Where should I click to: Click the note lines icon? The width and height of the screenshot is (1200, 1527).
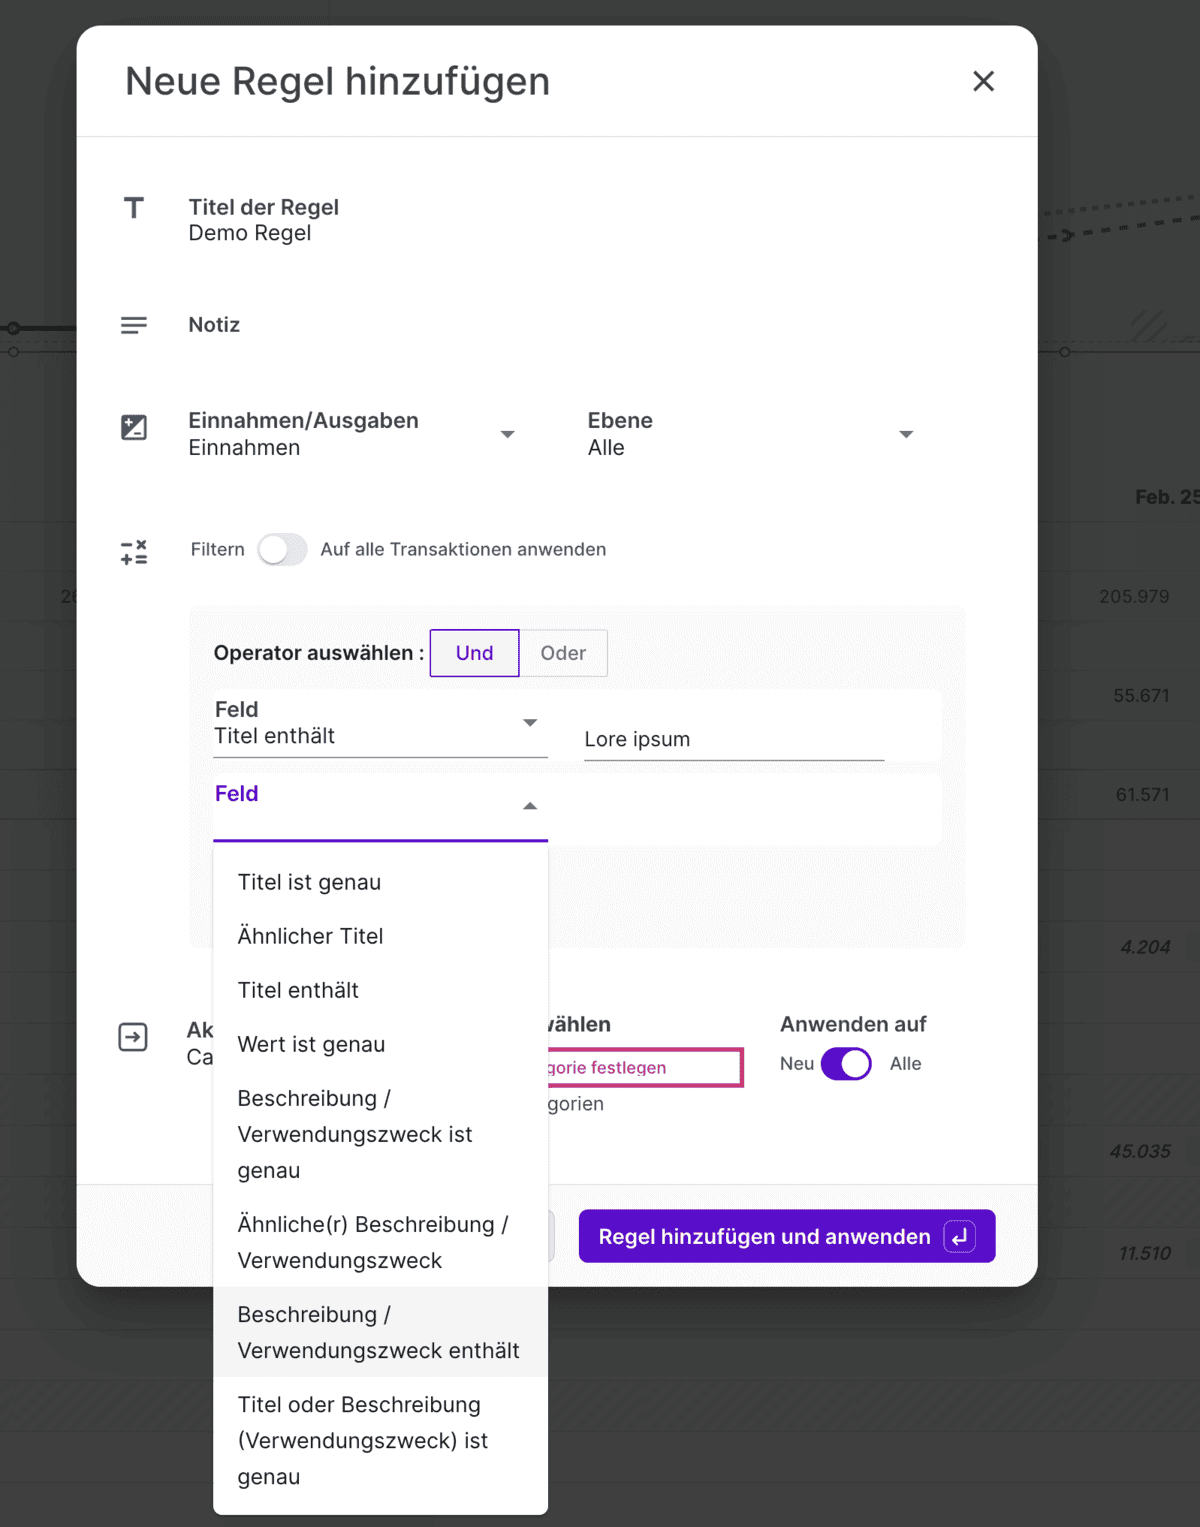pyautogui.click(x=134, y=325)
